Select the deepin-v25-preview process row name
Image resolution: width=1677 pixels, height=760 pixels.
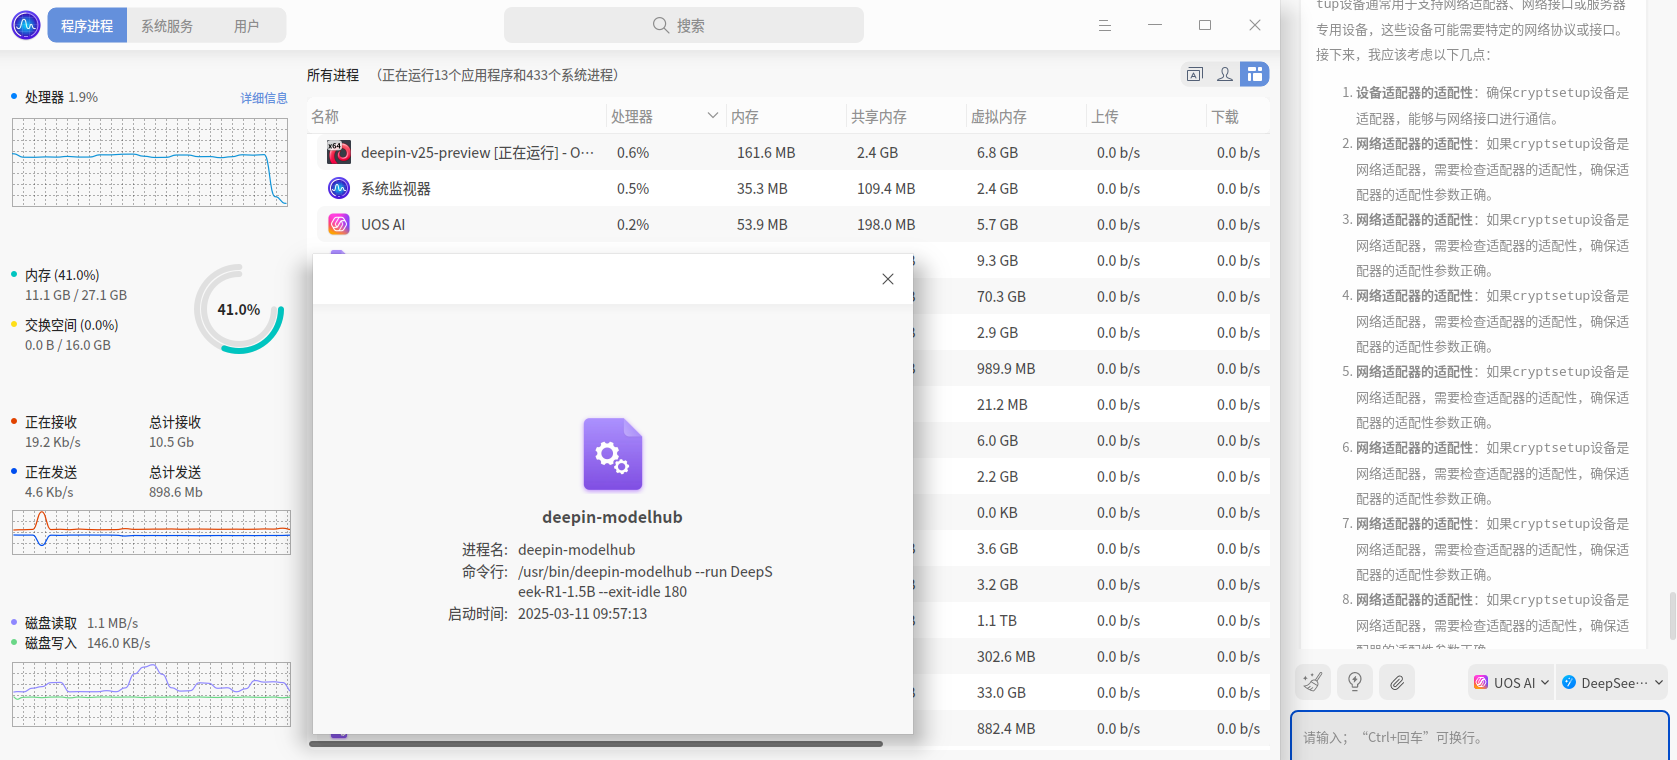pyautogui.click(x=478, y=153)
